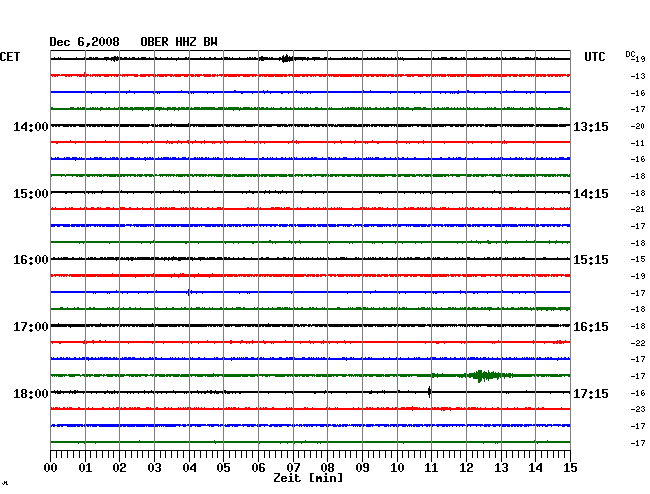Click the 14:00 CET time label
This screenshot has height=494, width=650.
31,126
